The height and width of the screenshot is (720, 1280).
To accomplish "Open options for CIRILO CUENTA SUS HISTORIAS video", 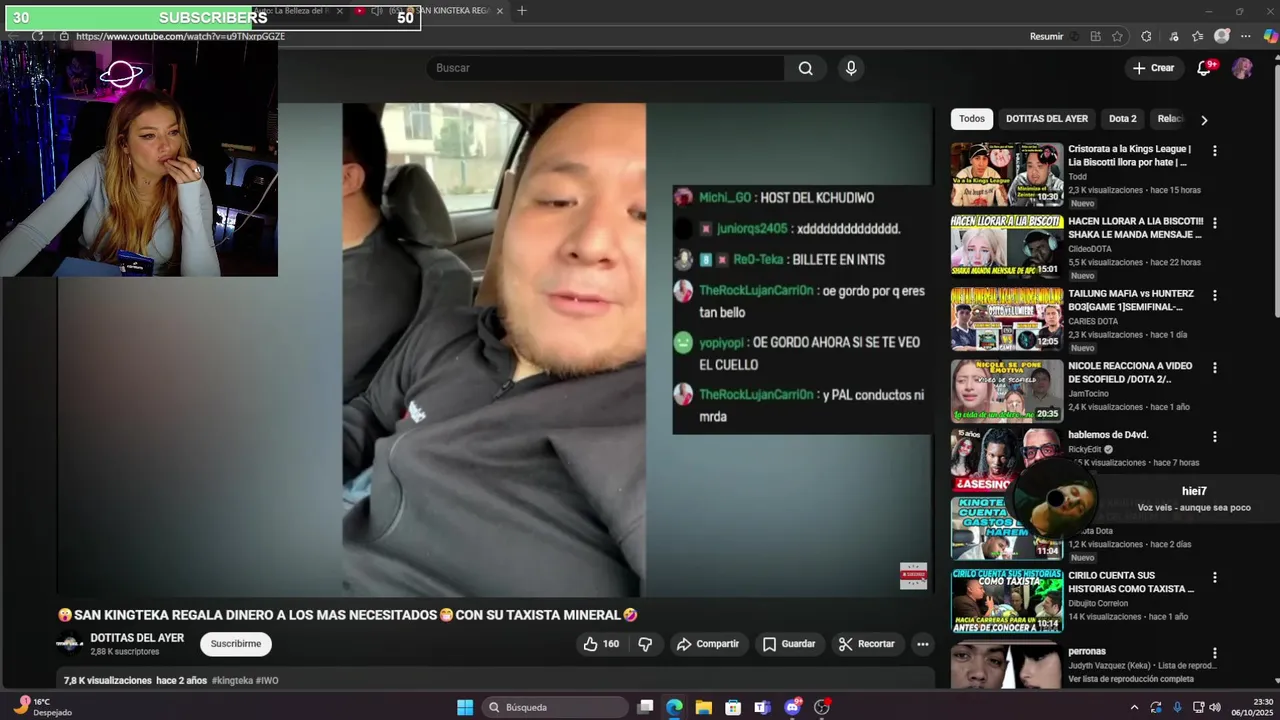I will 1214,577.
